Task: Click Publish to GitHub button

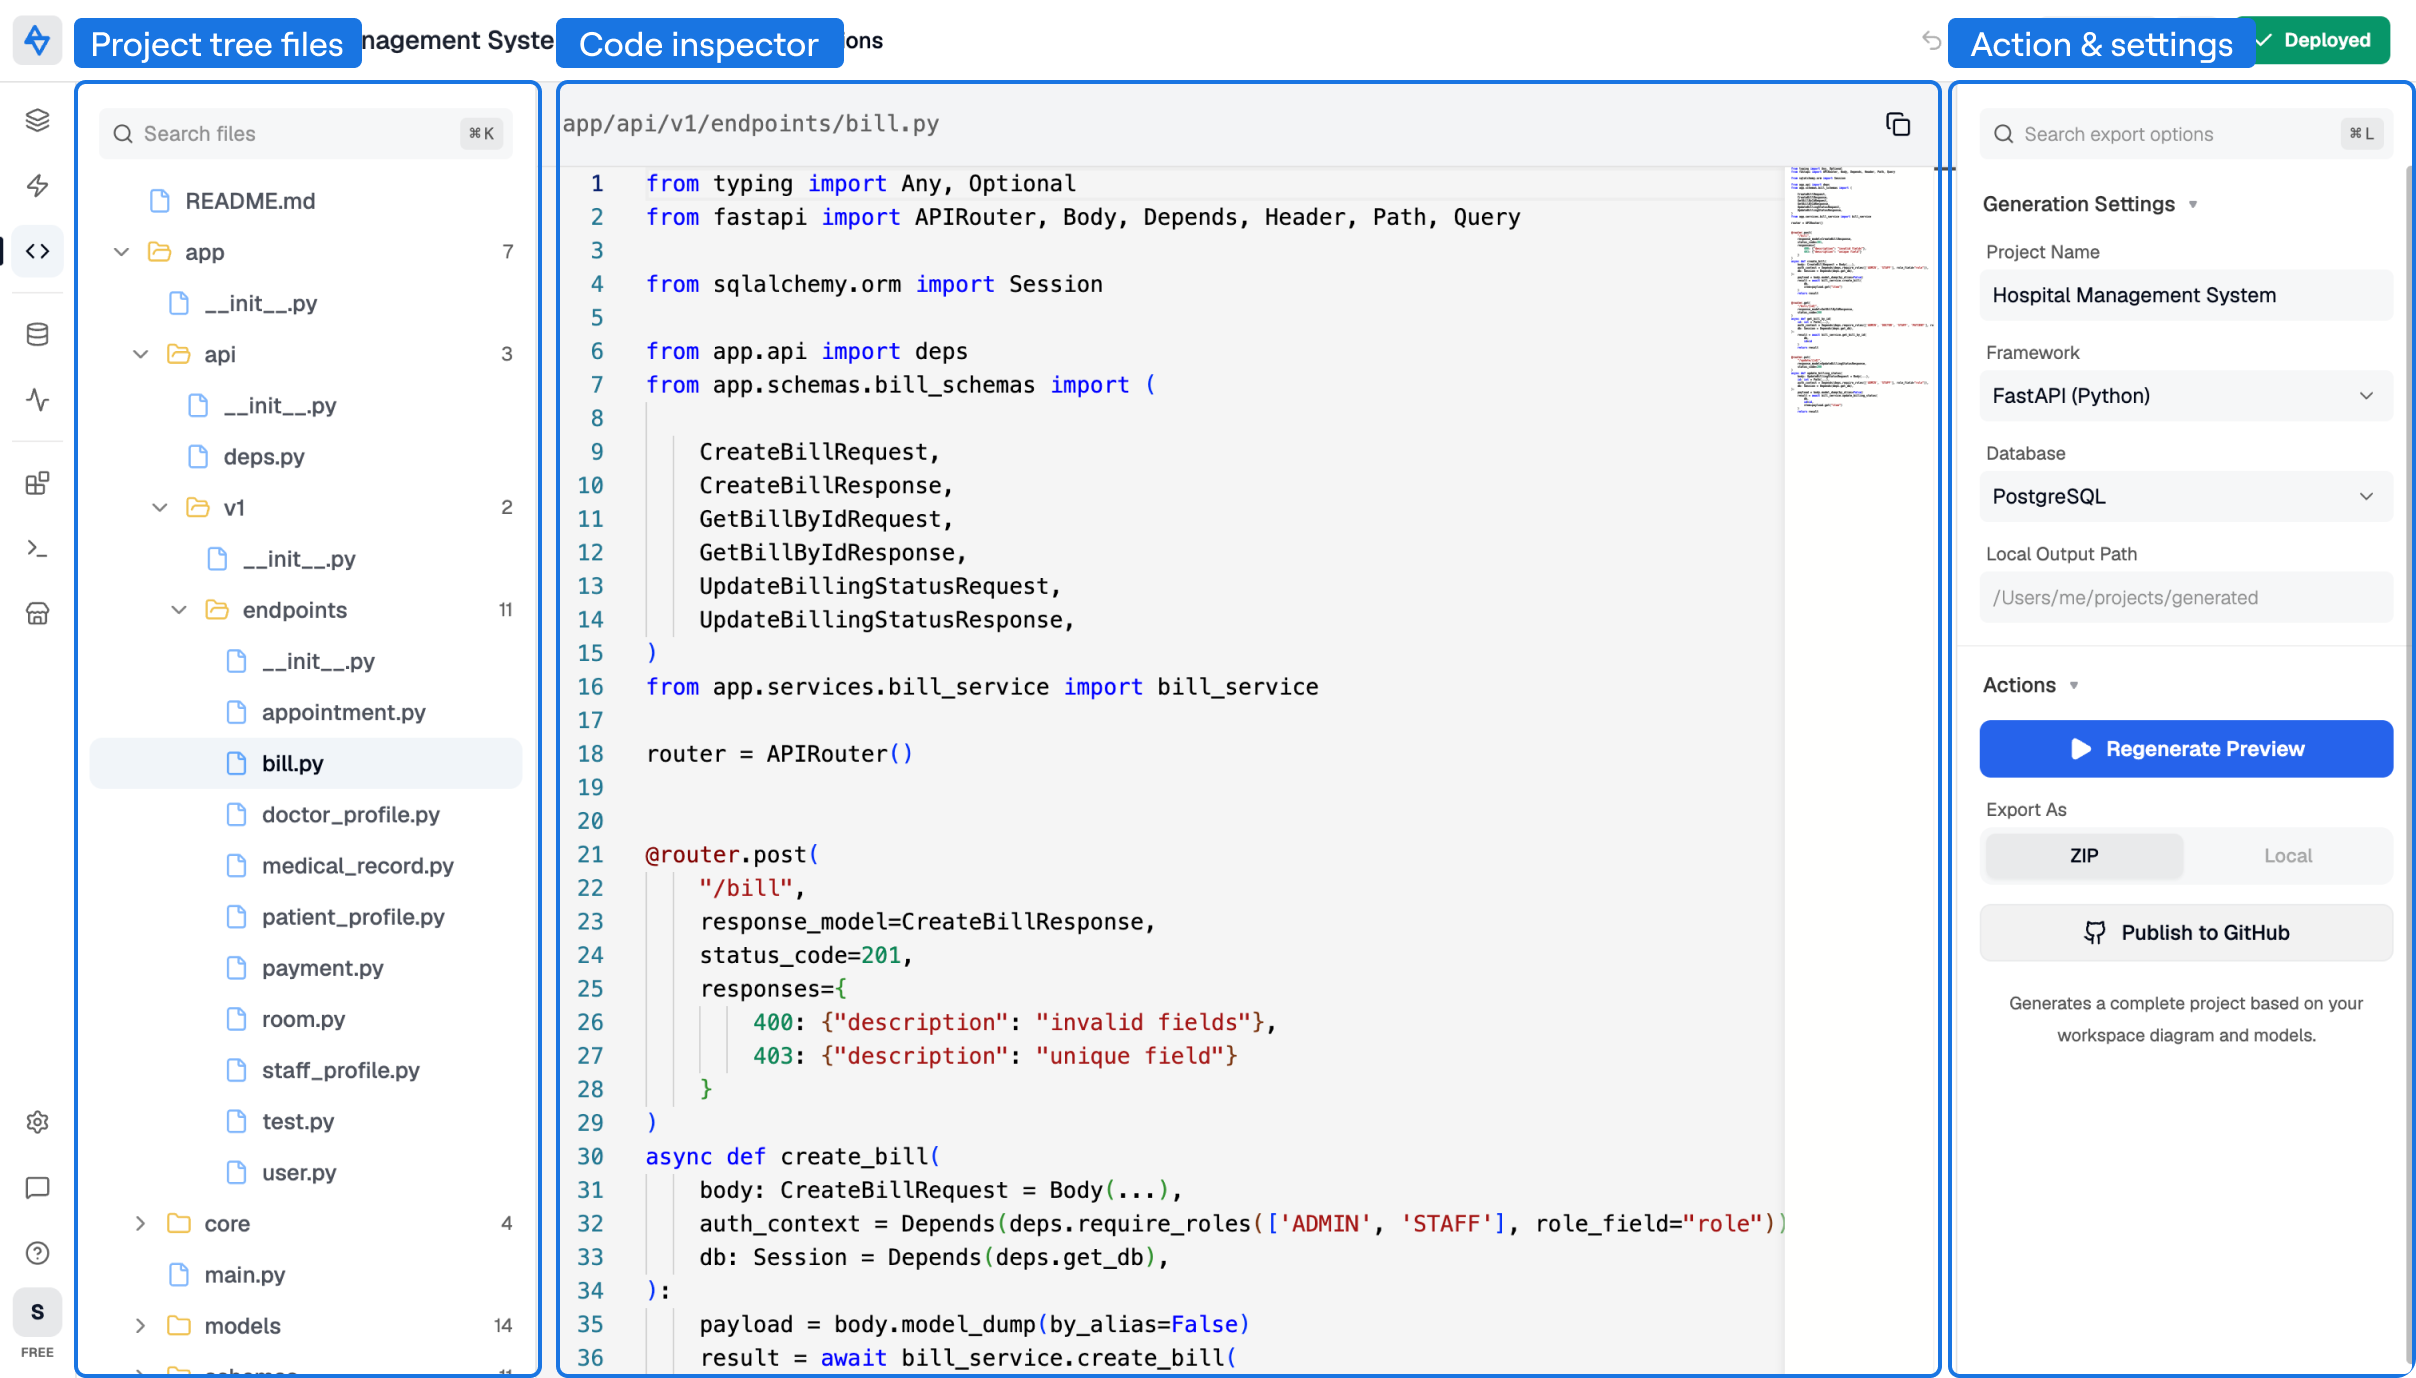Action: (x=2186, y=932)
